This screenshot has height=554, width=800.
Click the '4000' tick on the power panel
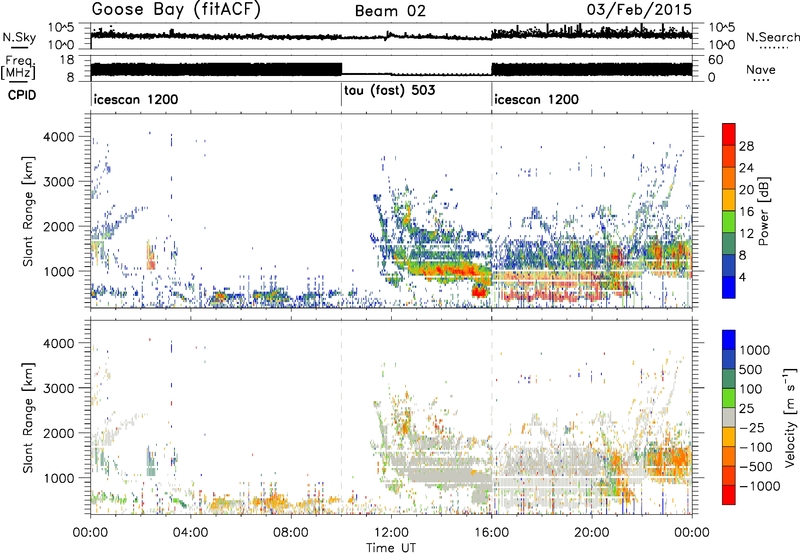point(58,137)
